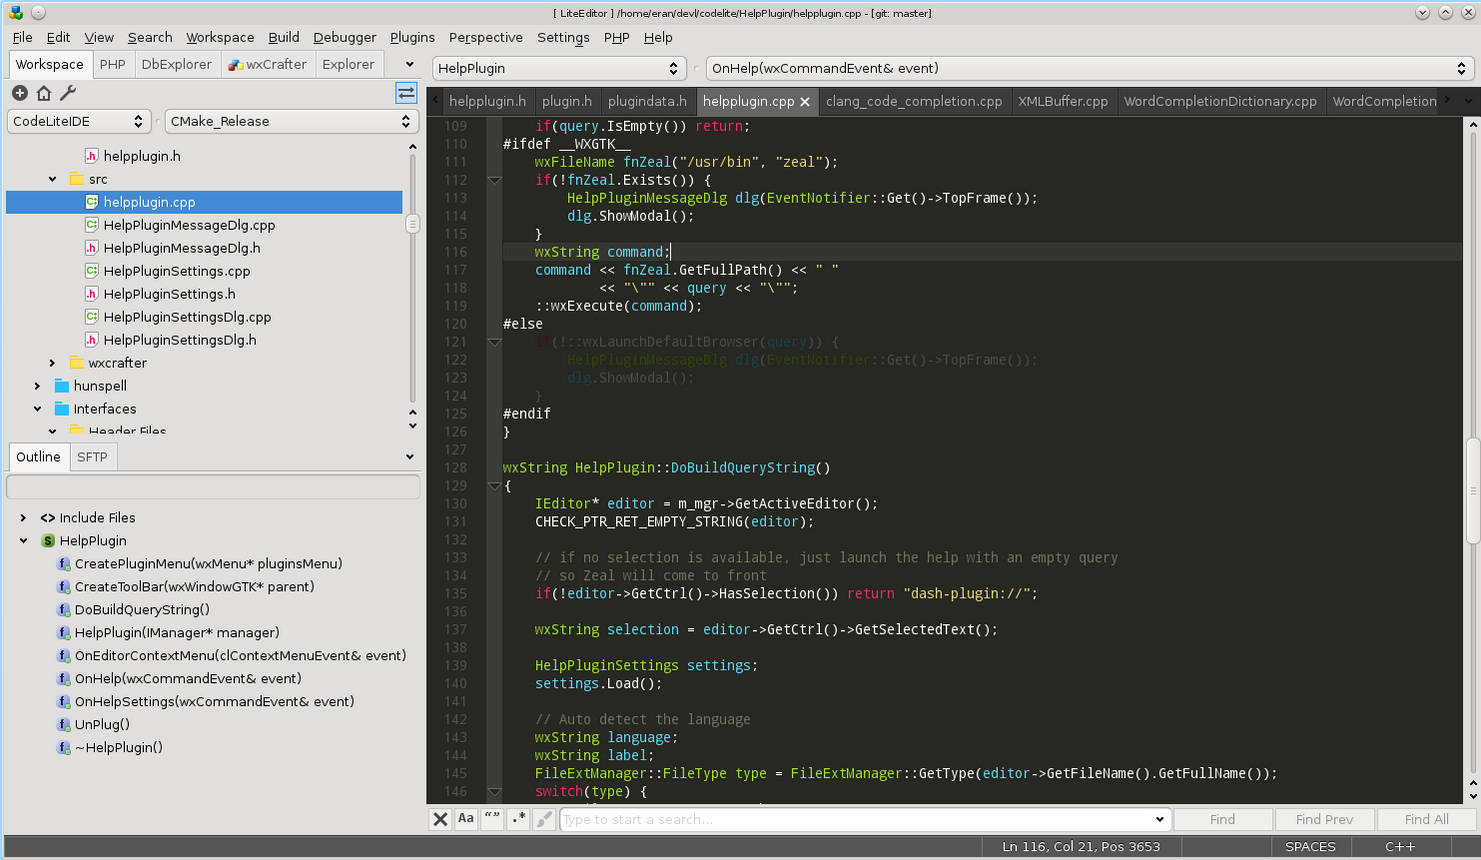This screenshot has width=1481, height=860.
Task: Click the Include Files icon in Outline
Action: (47, 518)
